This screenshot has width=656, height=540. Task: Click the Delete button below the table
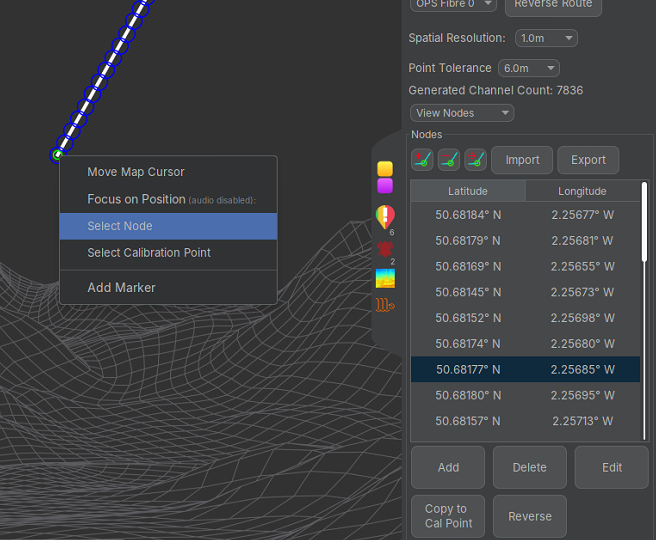(530, 467)
